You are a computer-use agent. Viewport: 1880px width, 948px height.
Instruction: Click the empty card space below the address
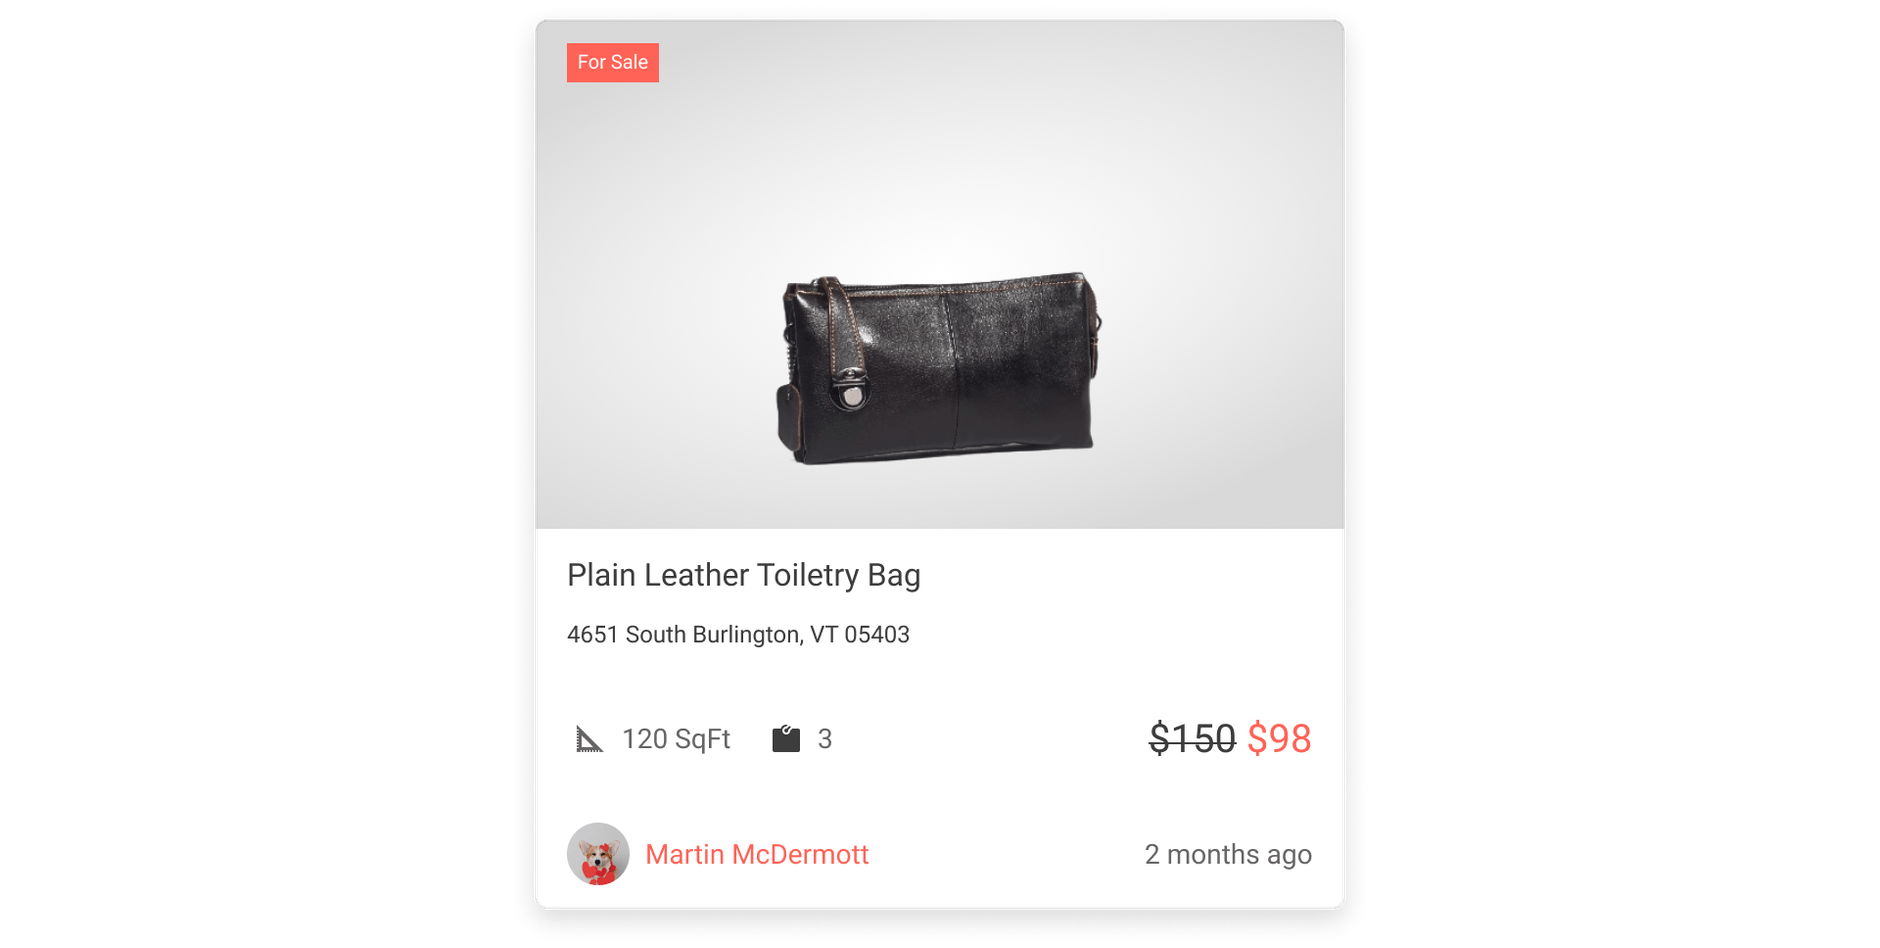point(939,680)
